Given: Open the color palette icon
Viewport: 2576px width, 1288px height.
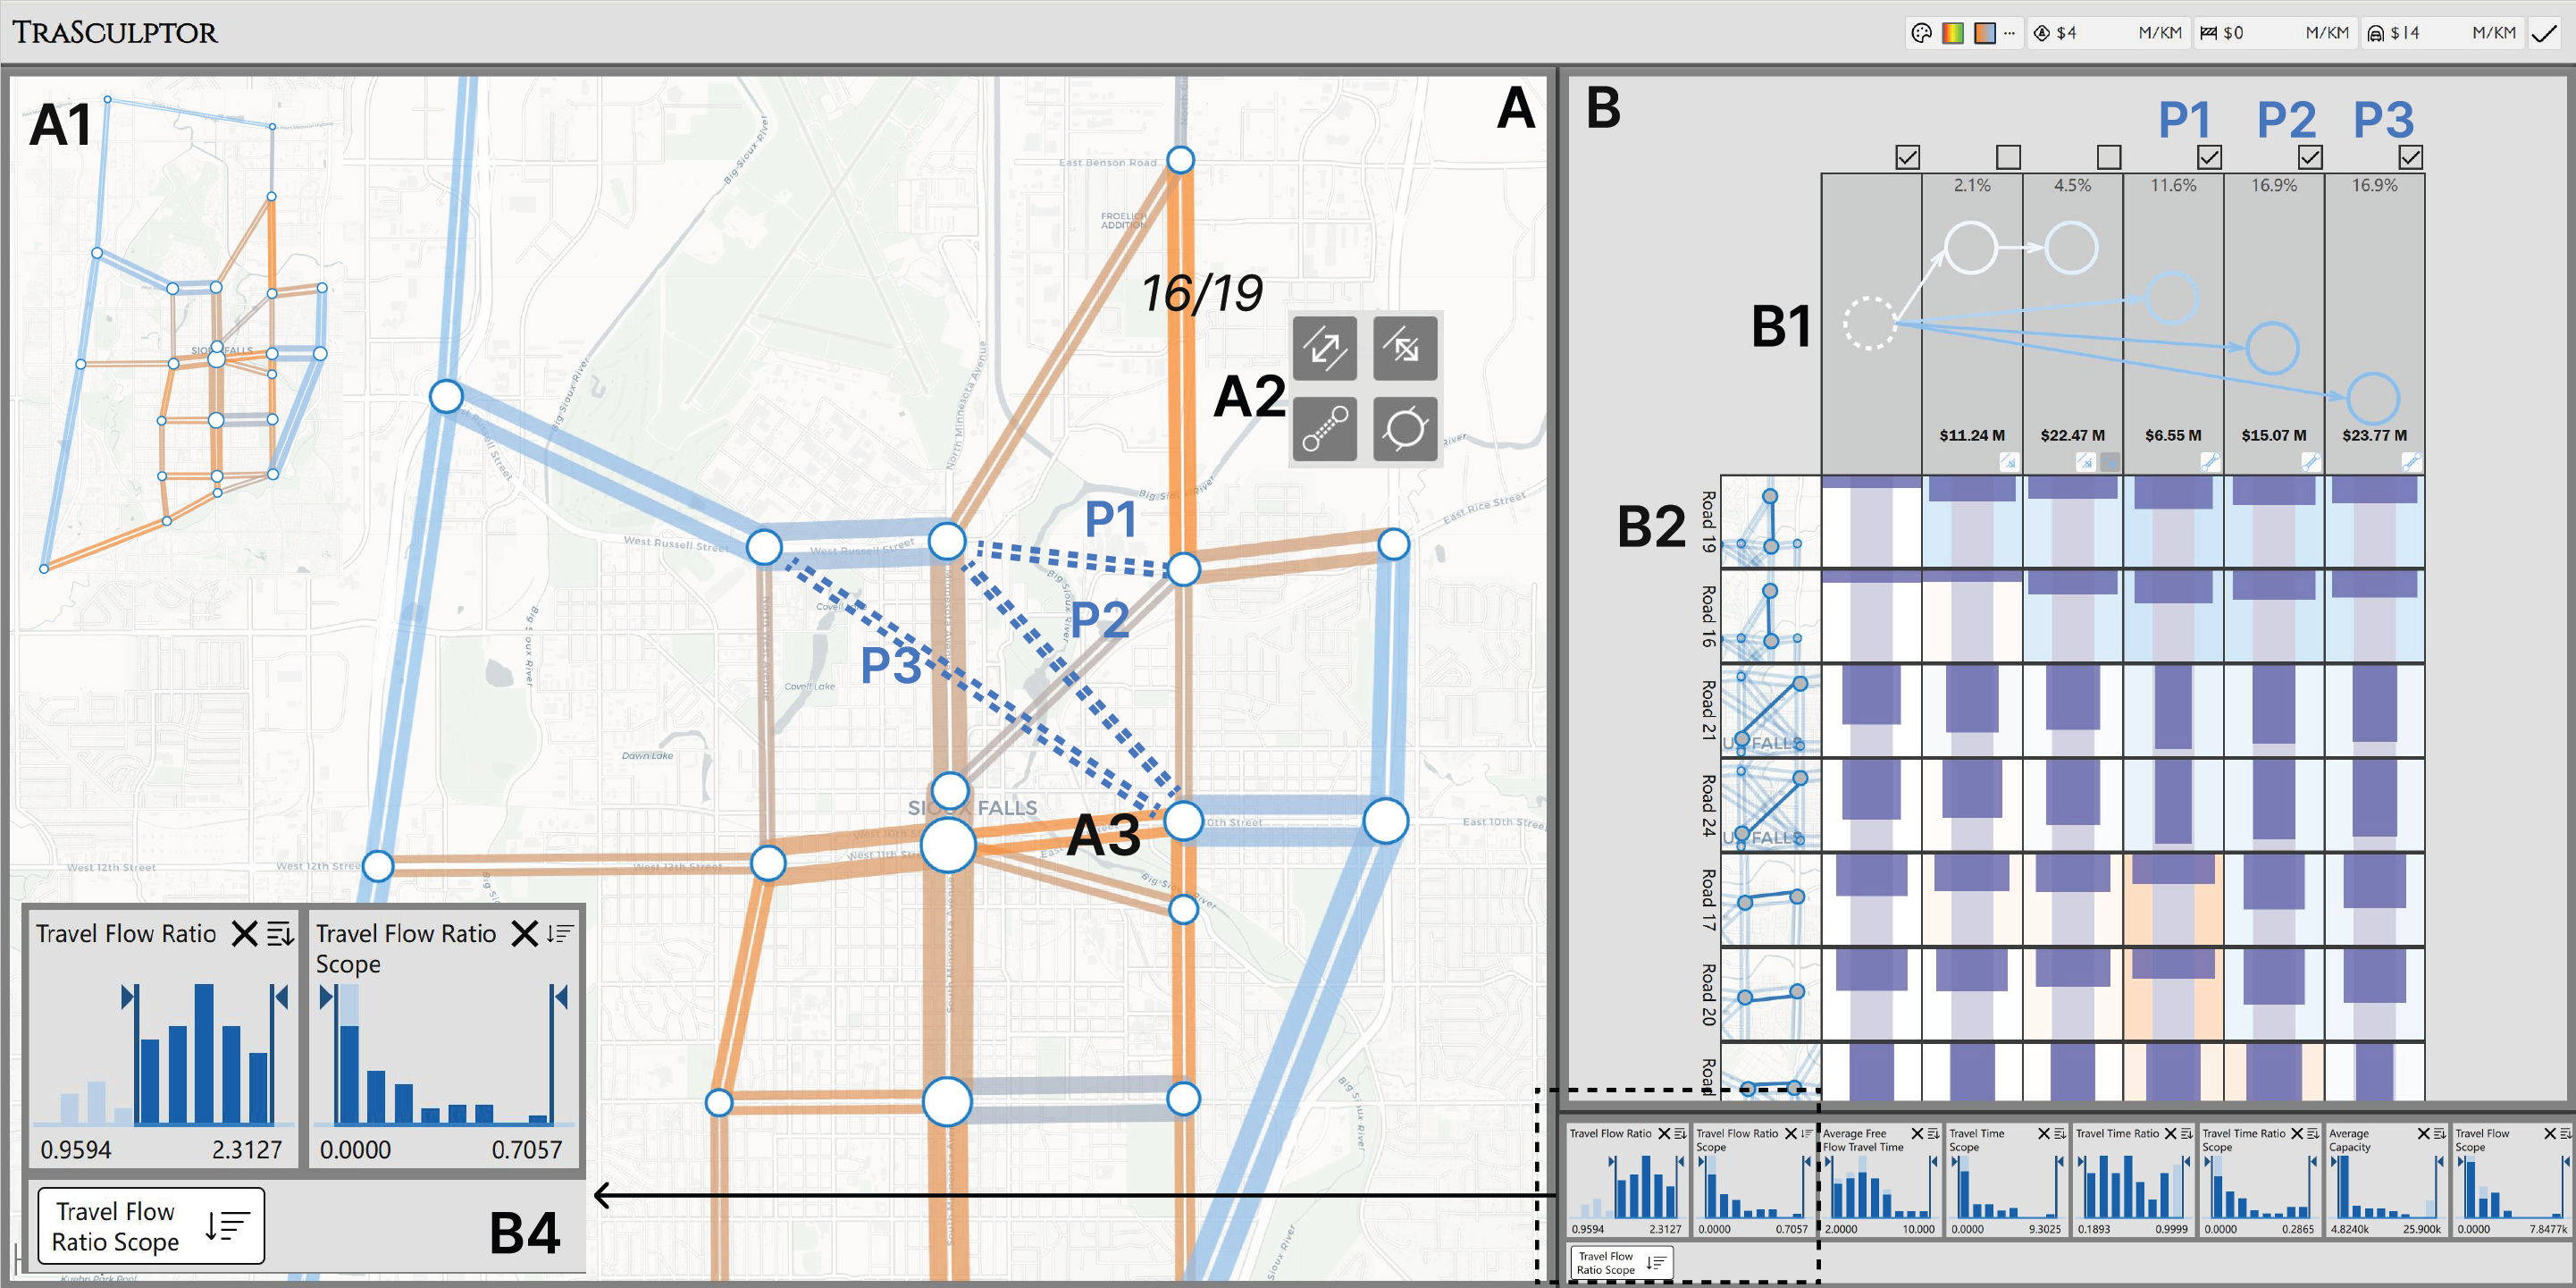Looking at the screenshot, I should point(1921,33).
